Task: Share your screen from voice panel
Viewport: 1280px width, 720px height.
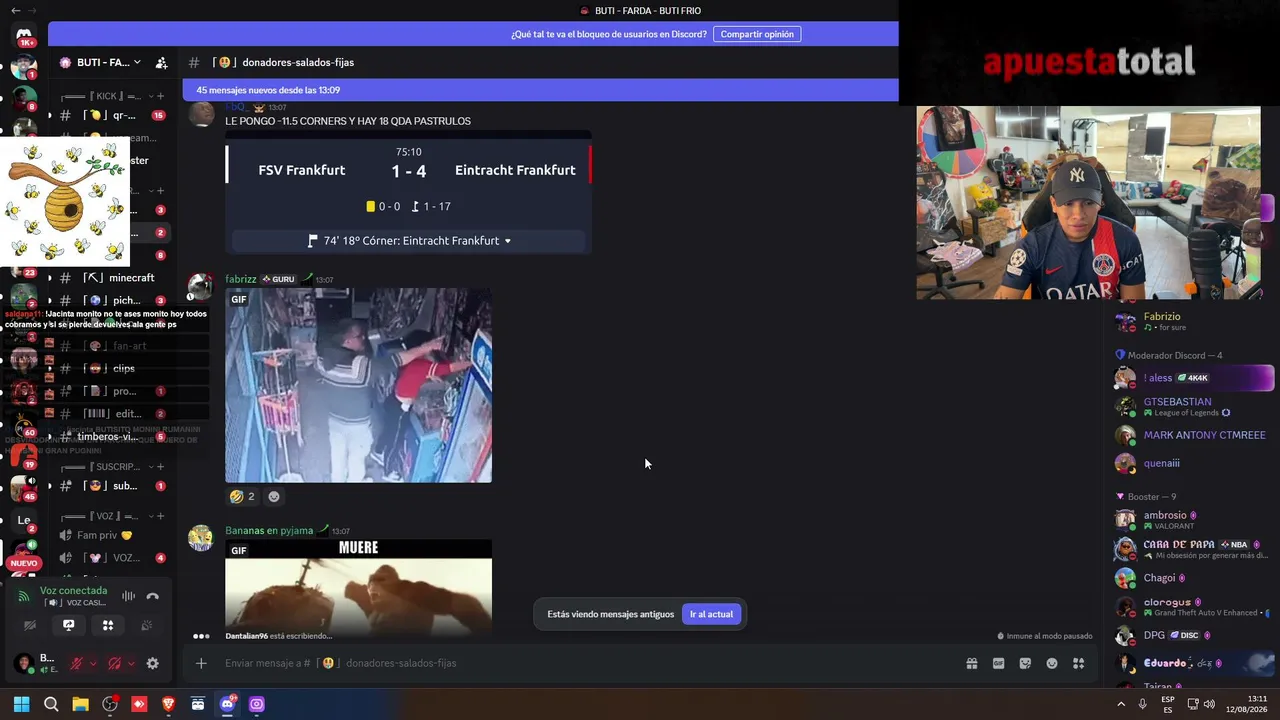Action: (69, 625)
